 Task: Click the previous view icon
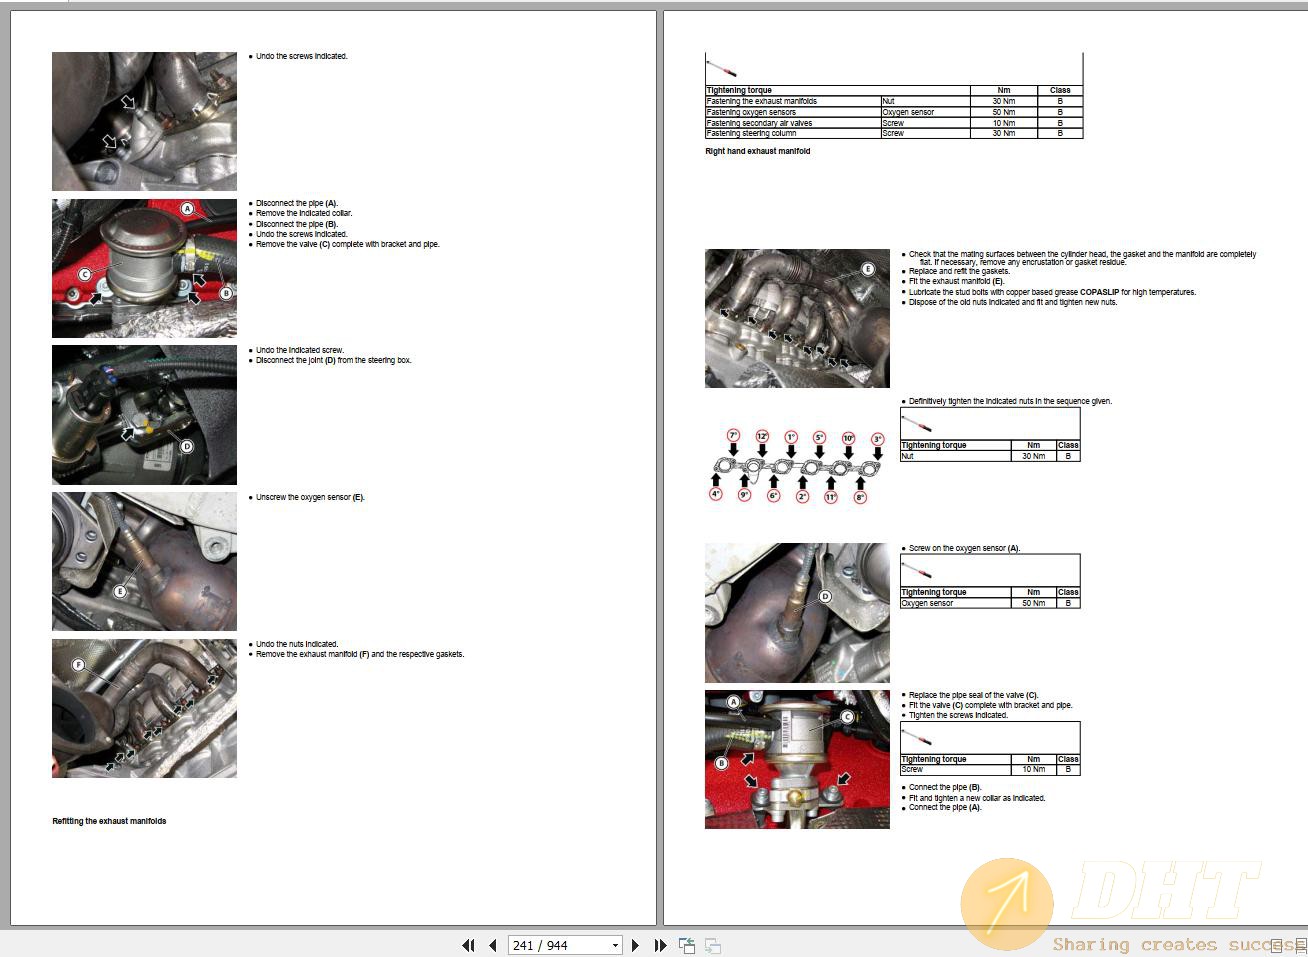tap(687, 945)
